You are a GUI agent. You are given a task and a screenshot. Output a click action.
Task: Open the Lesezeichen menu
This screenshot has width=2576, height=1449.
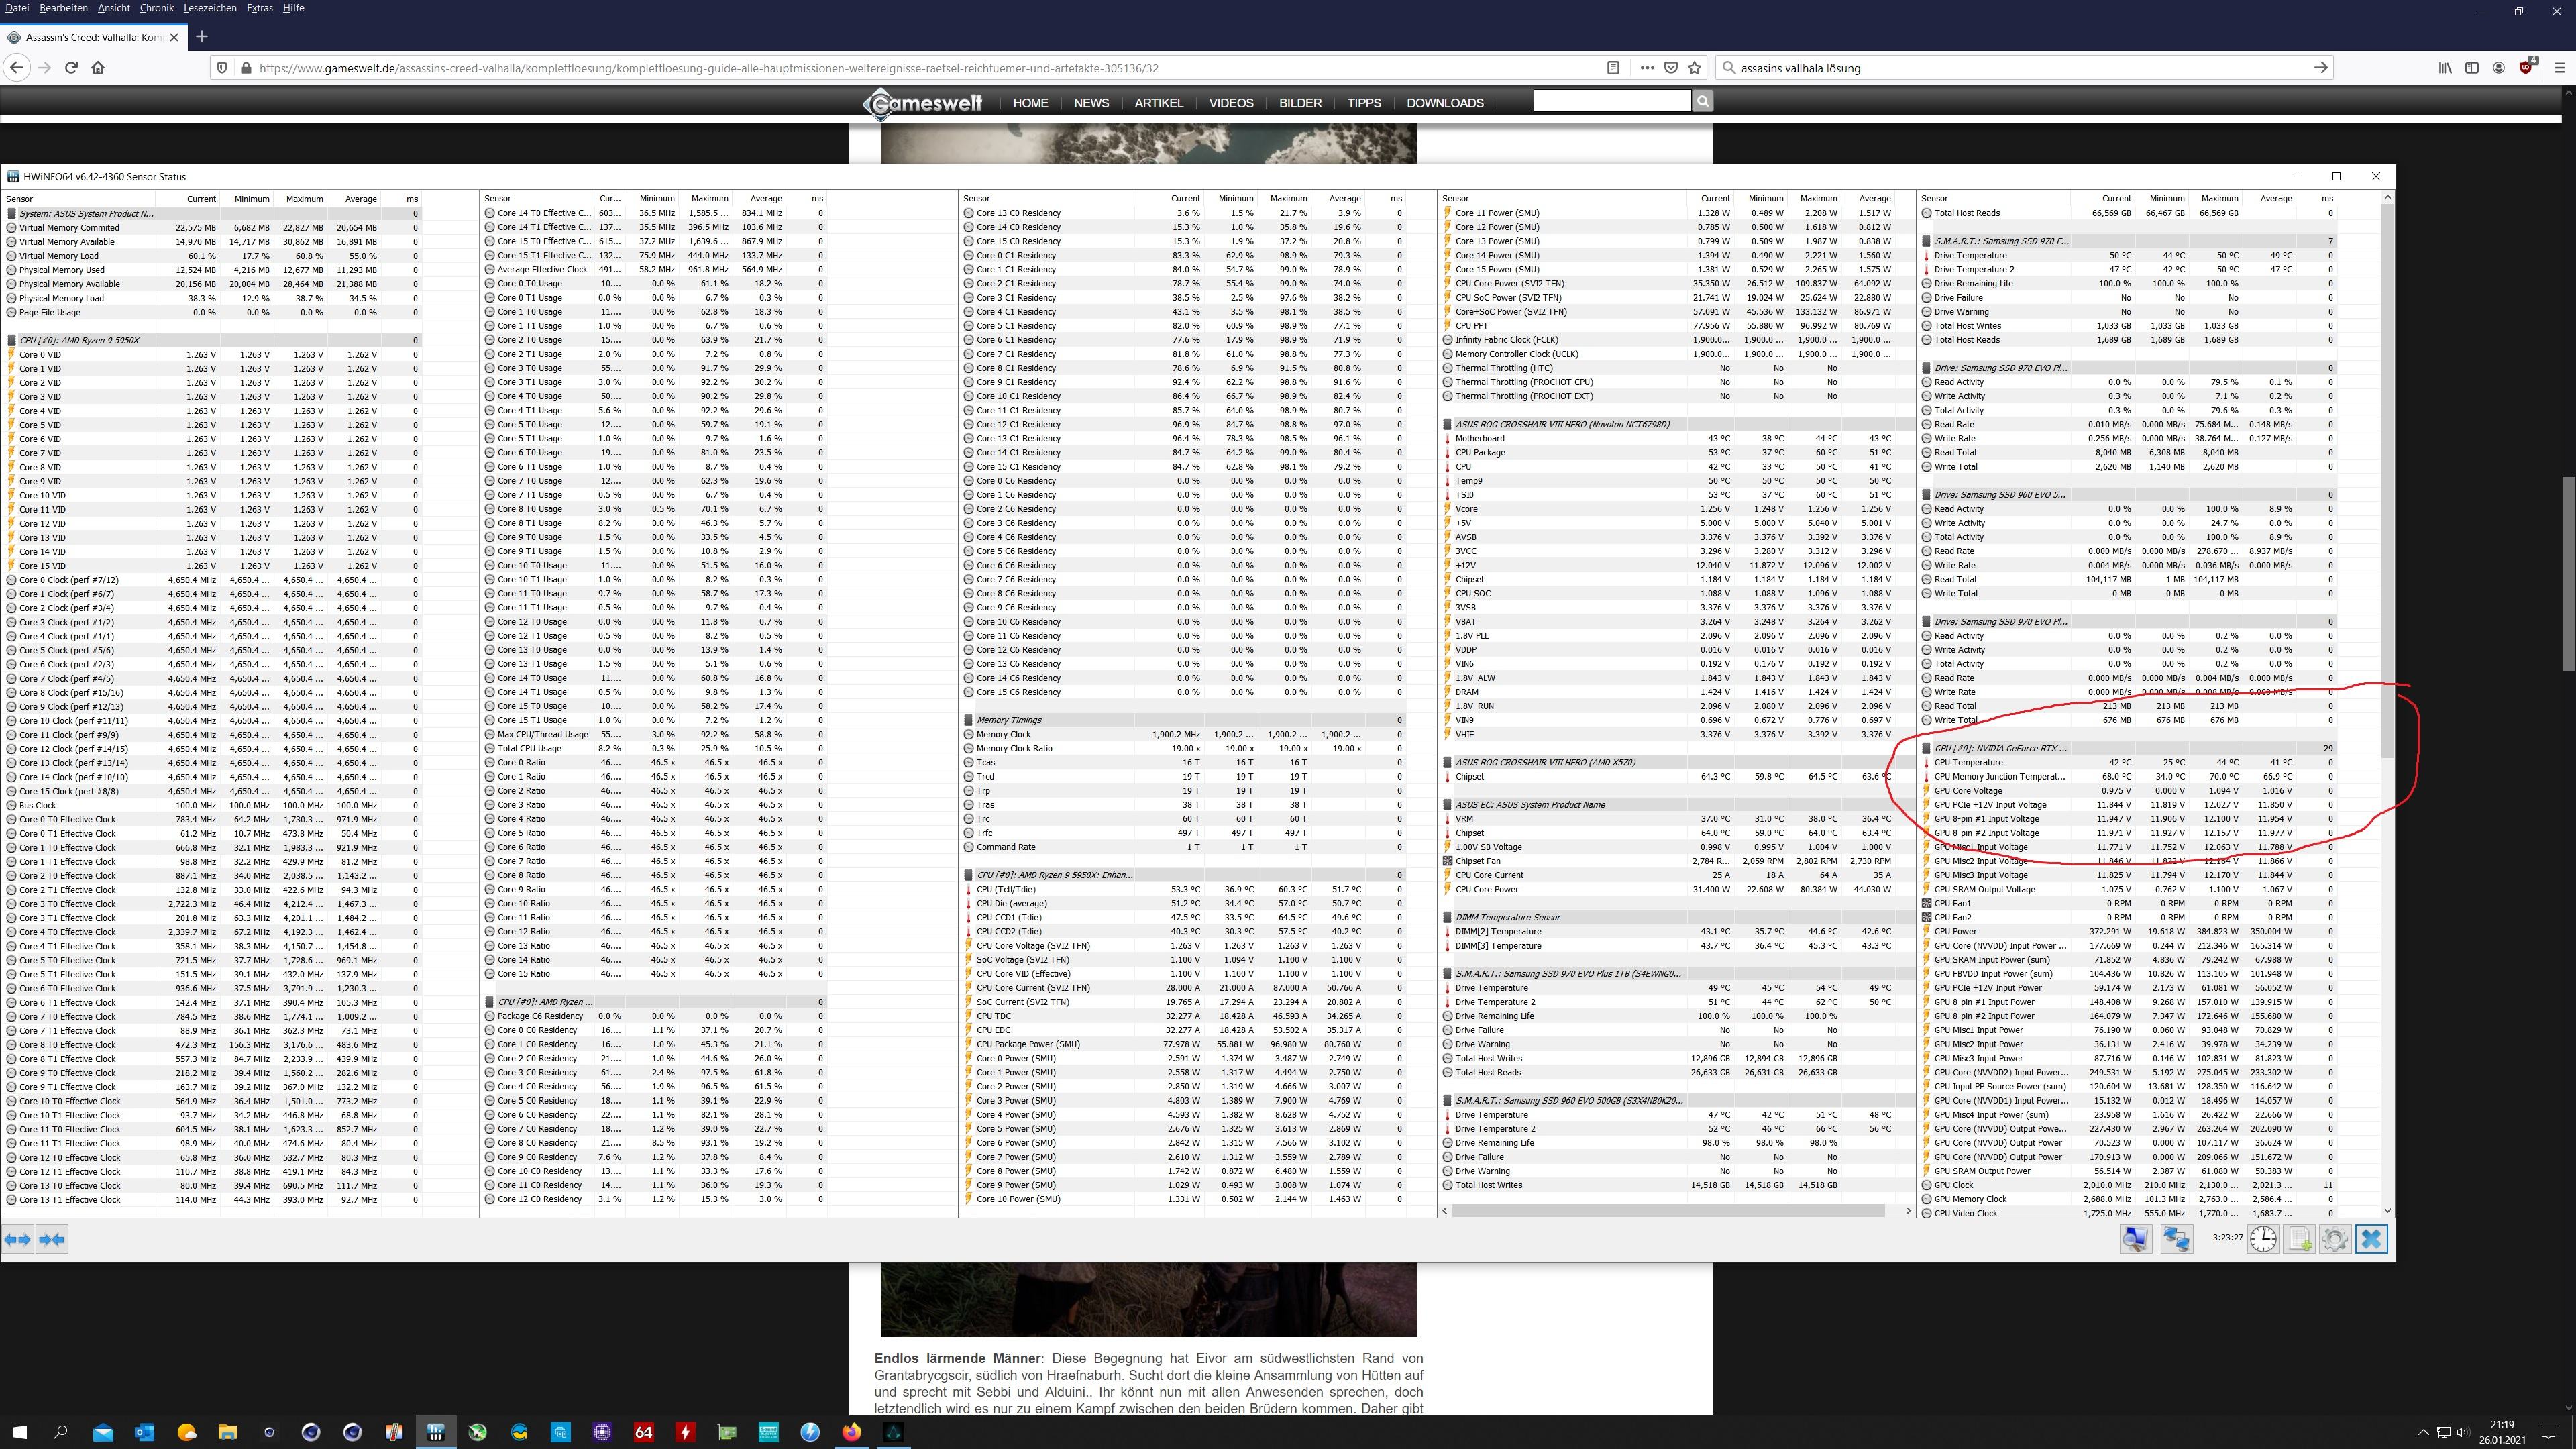pos(210,8)
